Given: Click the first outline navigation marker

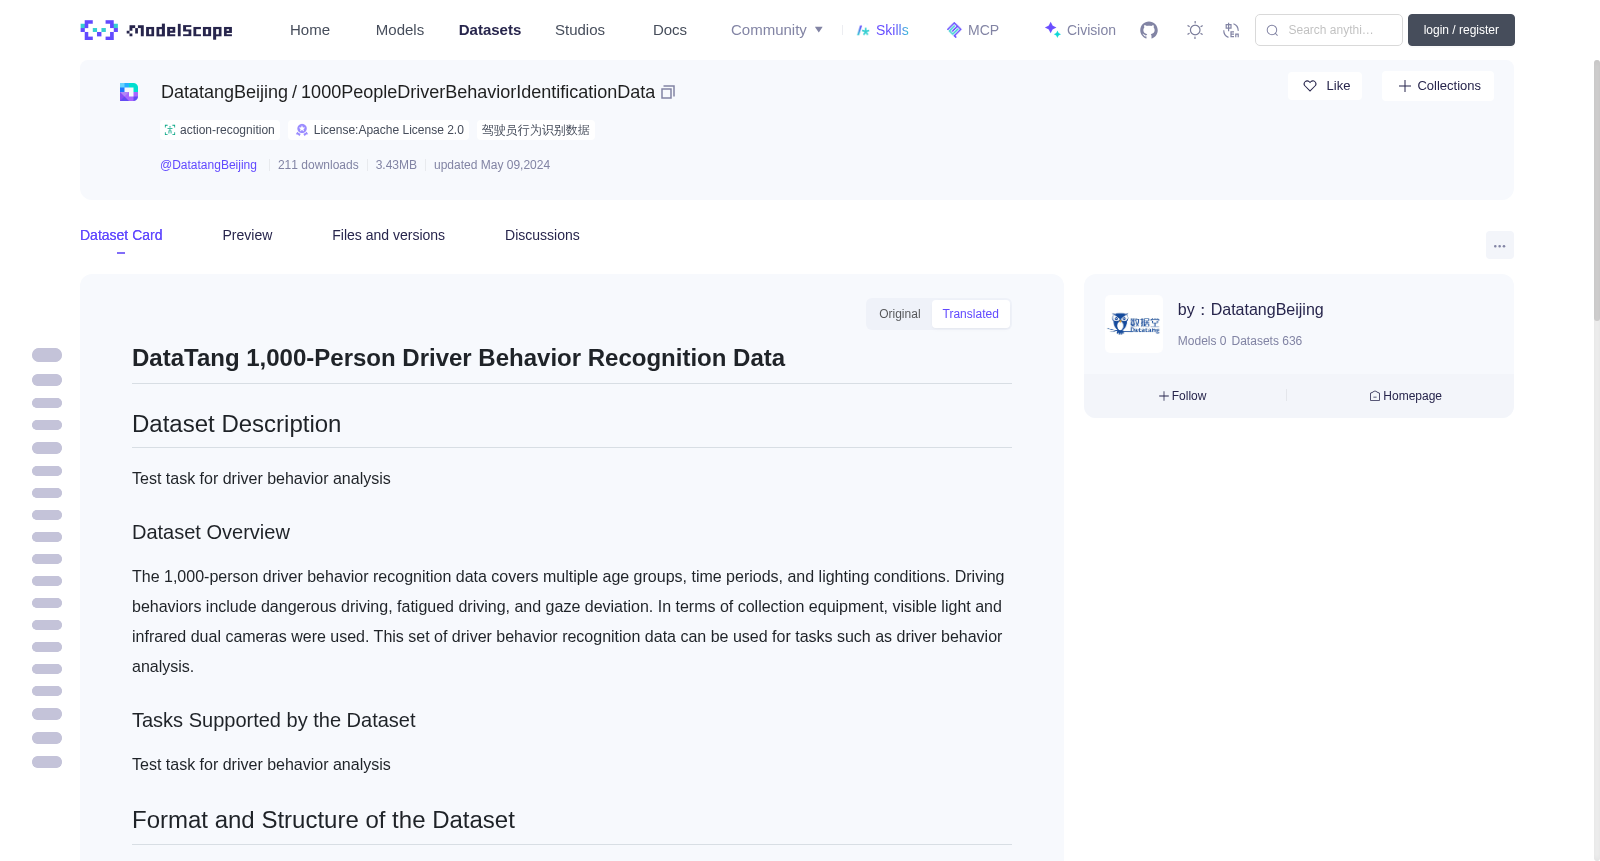Looking at the screenshot, I should [x=47, y=355].
